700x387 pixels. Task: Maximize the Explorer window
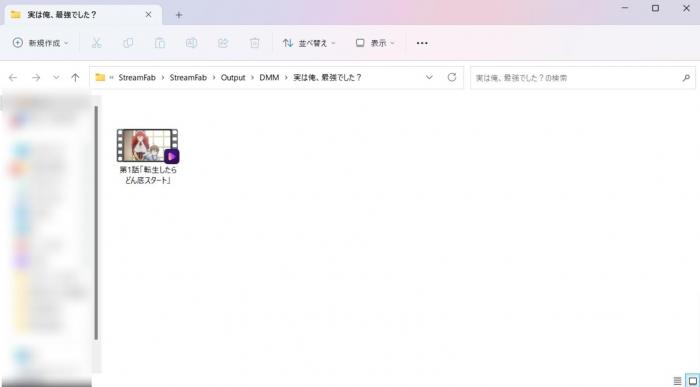click(655, 8)
